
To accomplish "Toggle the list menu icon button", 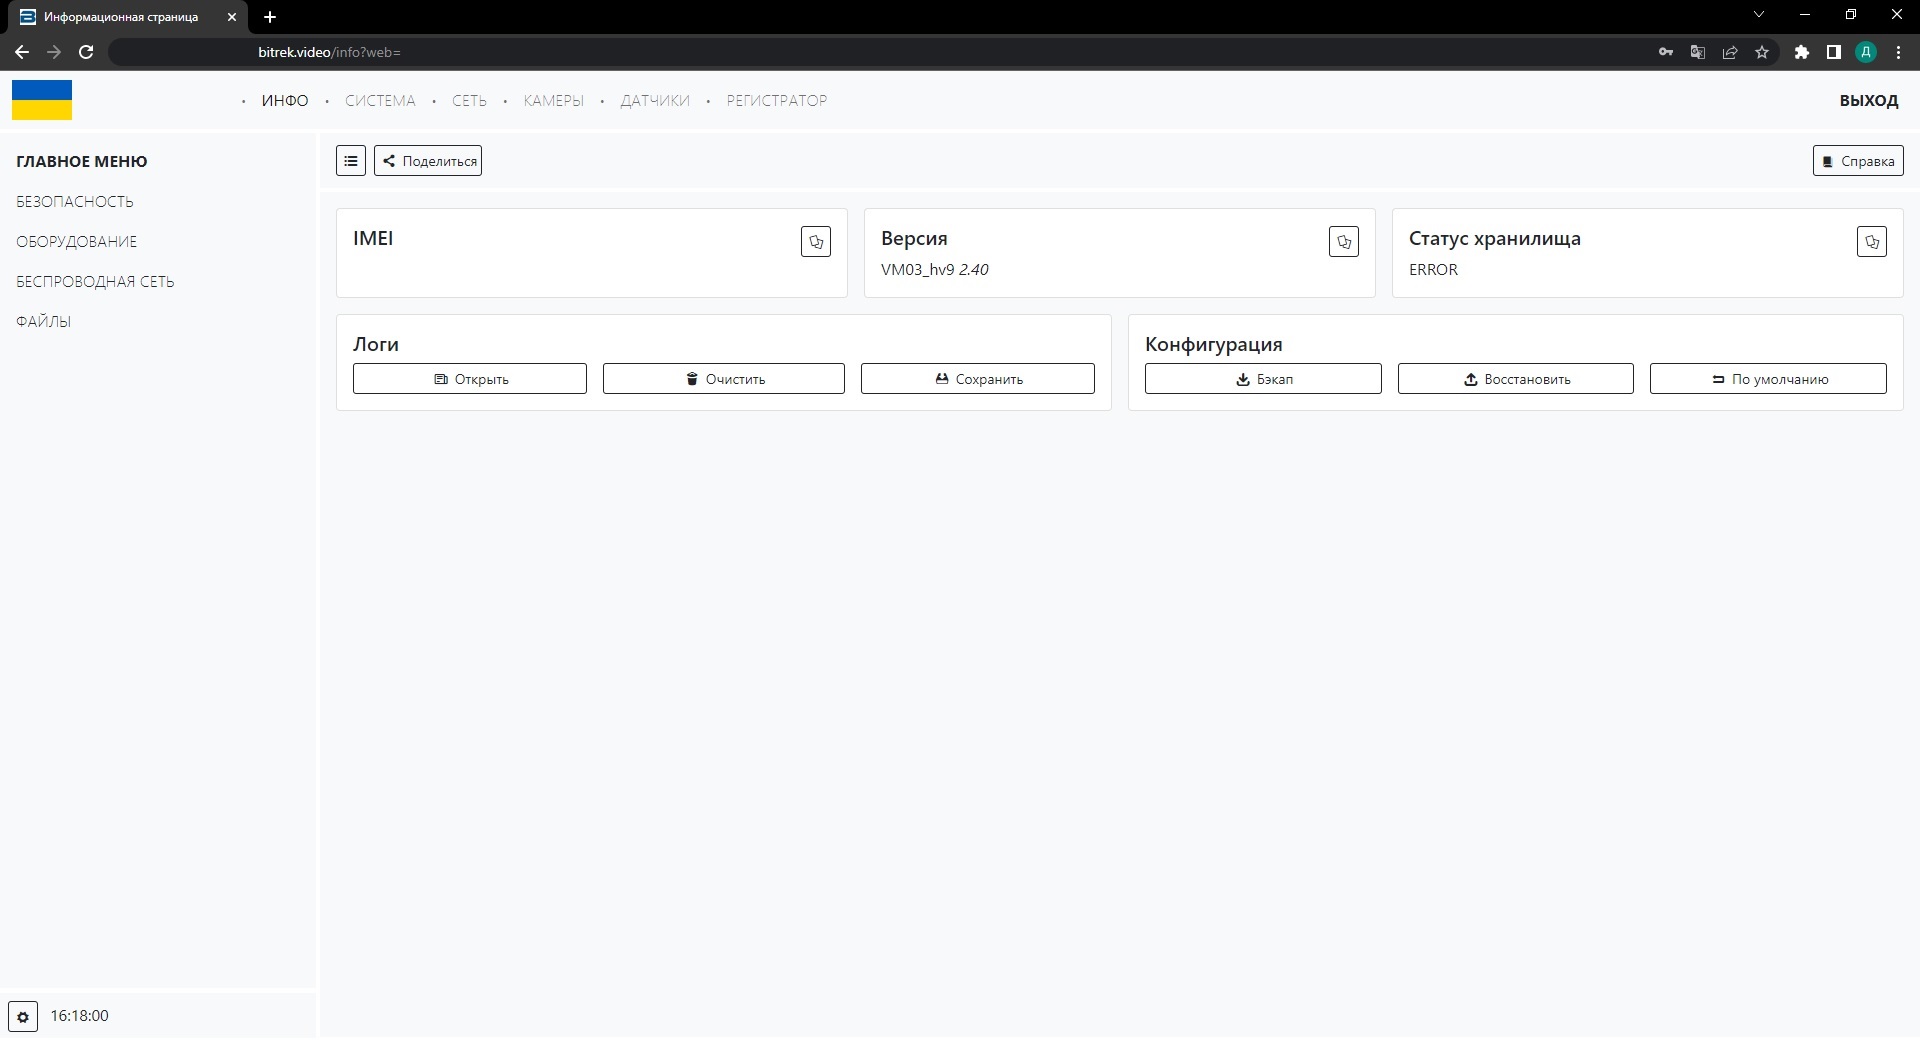I will point(351,161).
